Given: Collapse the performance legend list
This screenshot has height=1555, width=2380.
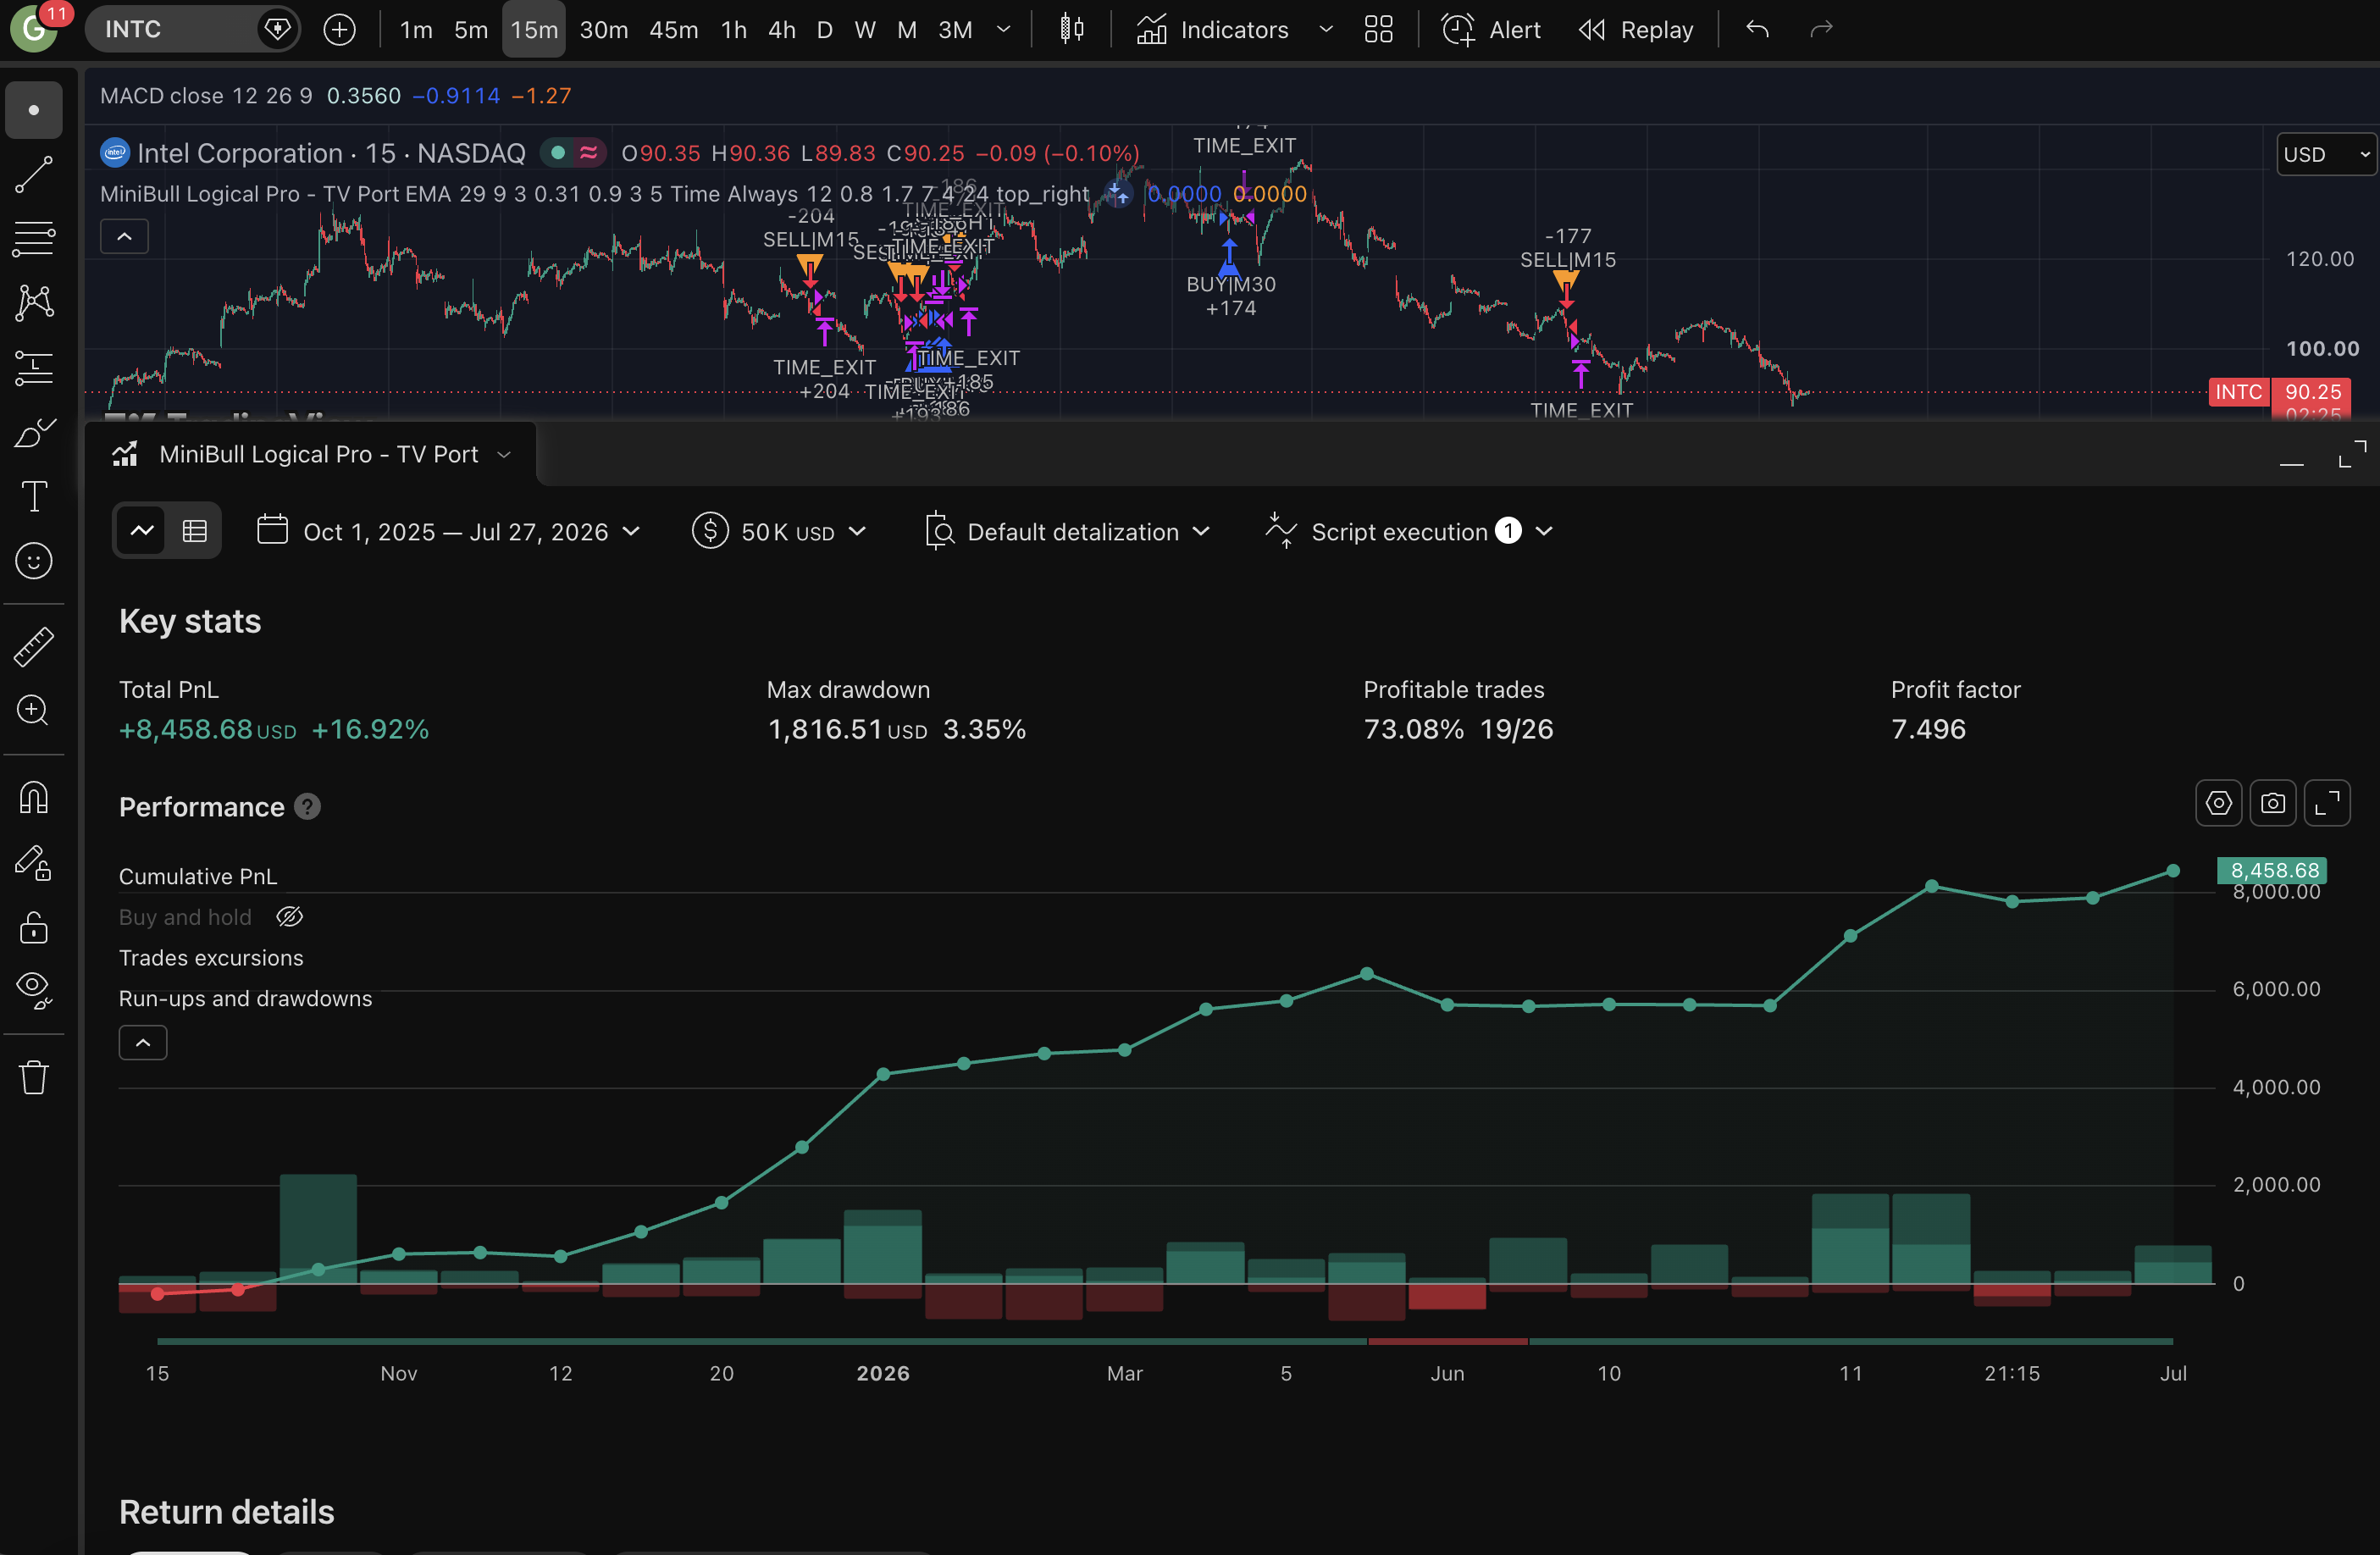Looking at the screenshot, I should 143,1043.
